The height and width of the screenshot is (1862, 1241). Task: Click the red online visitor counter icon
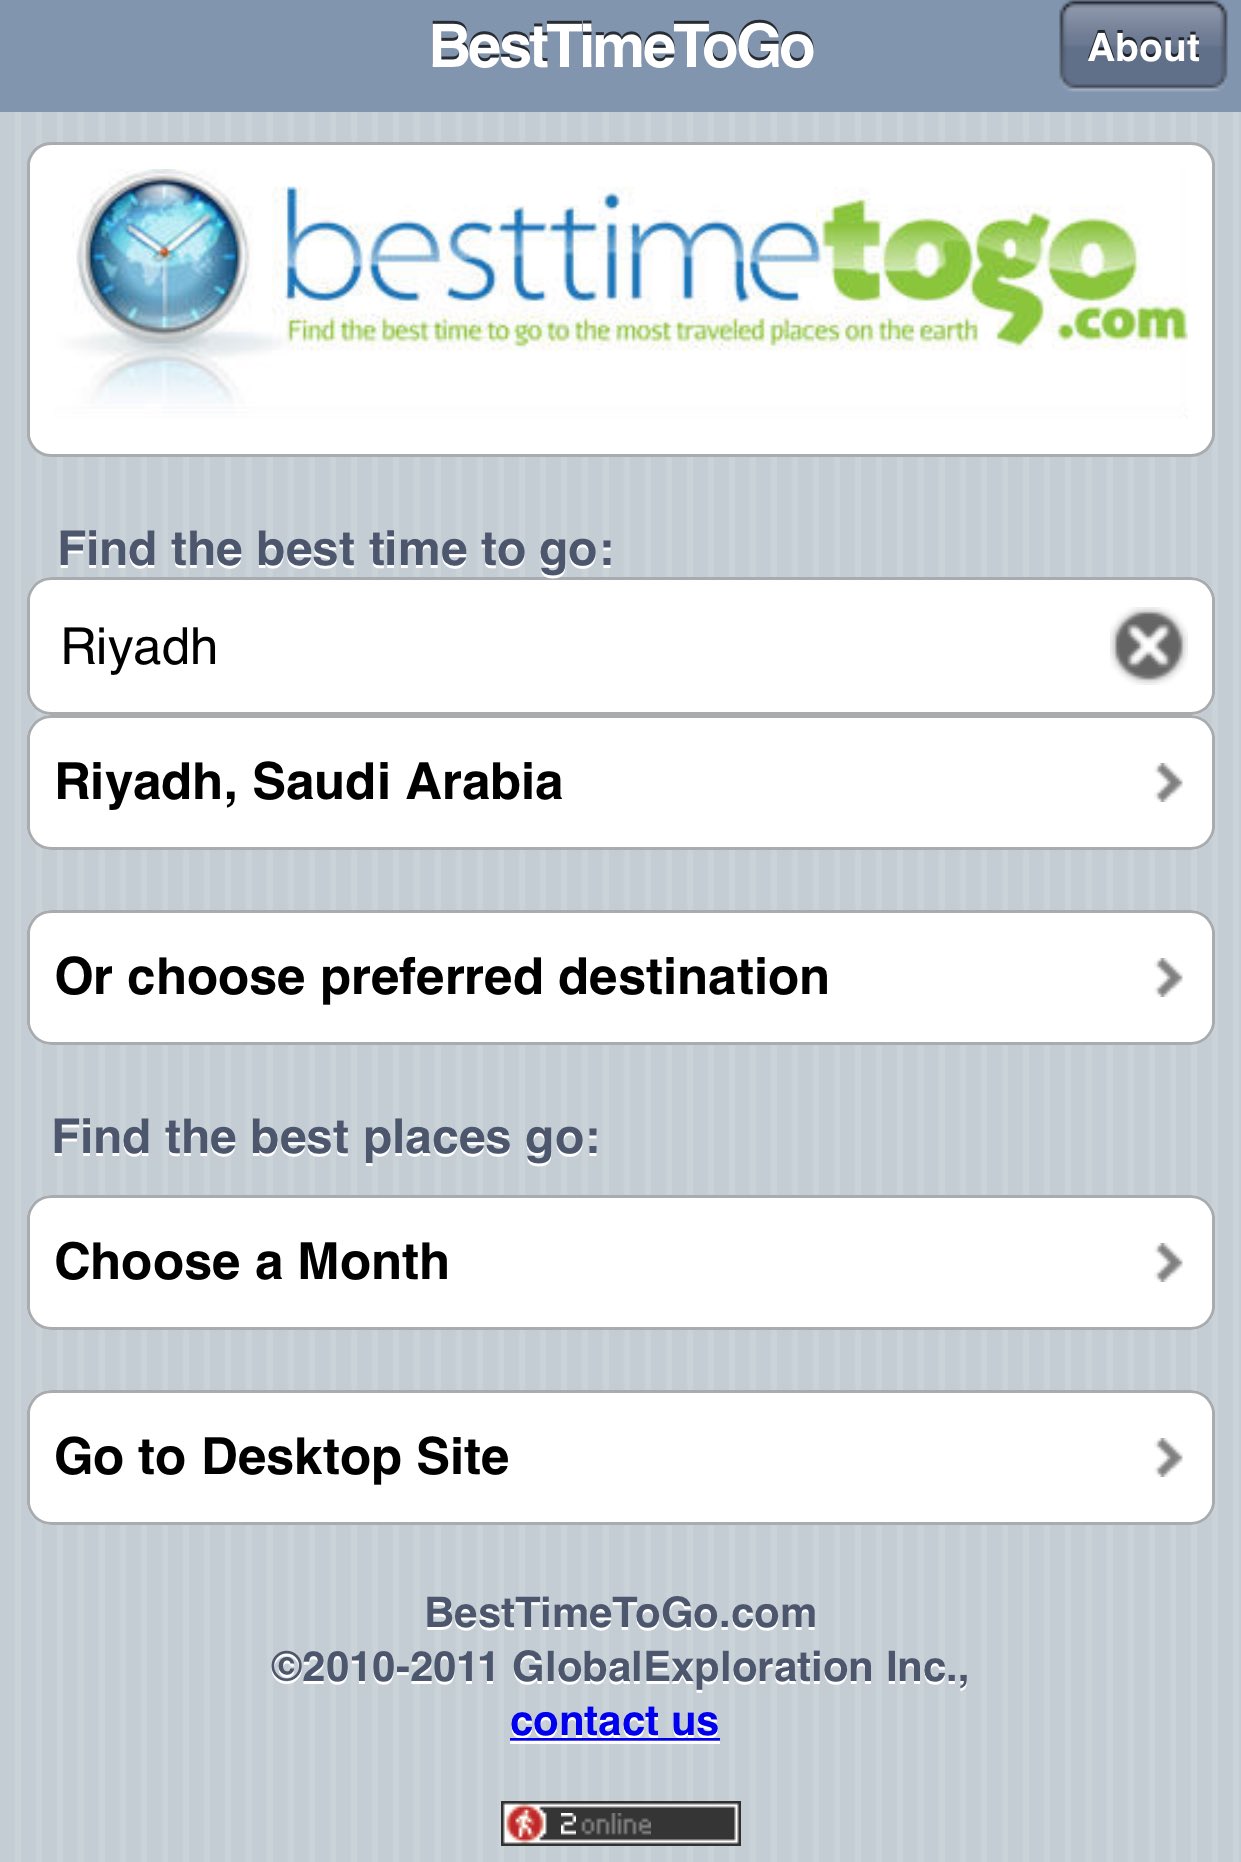(x=524, y=1823)
